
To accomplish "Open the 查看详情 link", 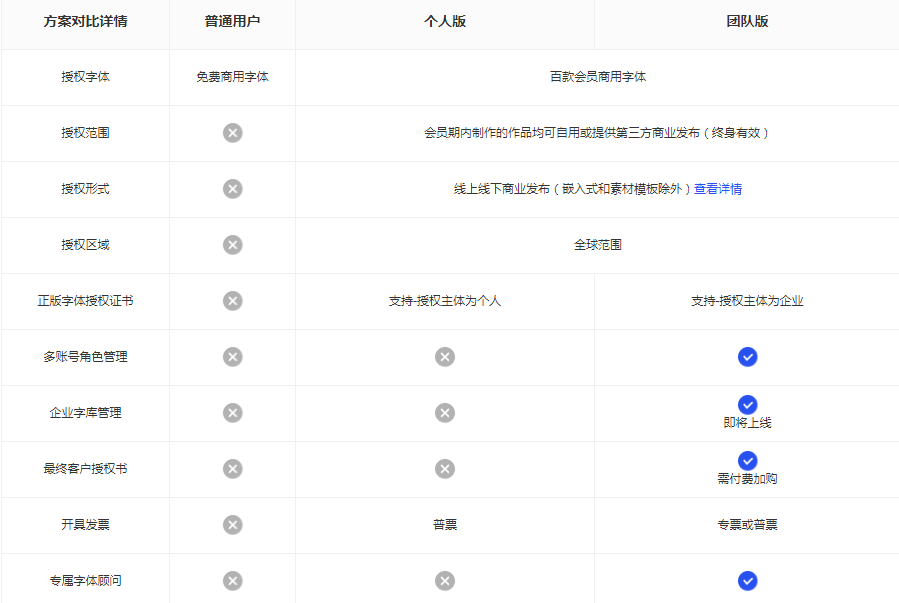I will [718, 189].
